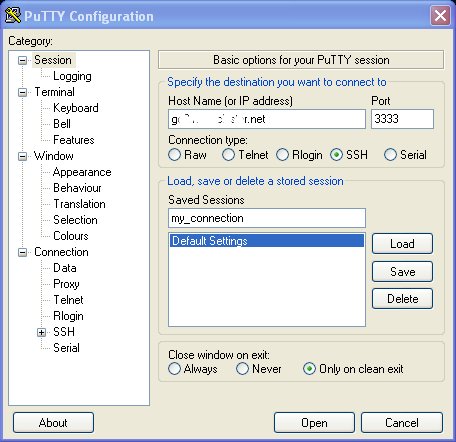Collapse the Session tree node
Viewport: 456px width, 442px height.
pyautogui.click(x=22, y=60)
